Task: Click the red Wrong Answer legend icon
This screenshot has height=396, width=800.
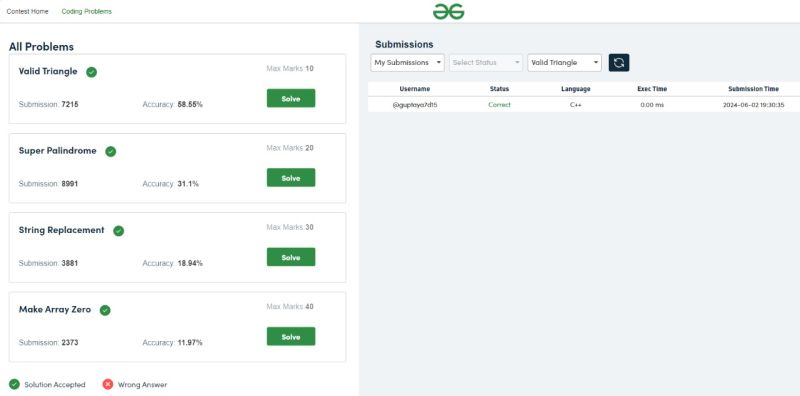Action: click(108, 384)
